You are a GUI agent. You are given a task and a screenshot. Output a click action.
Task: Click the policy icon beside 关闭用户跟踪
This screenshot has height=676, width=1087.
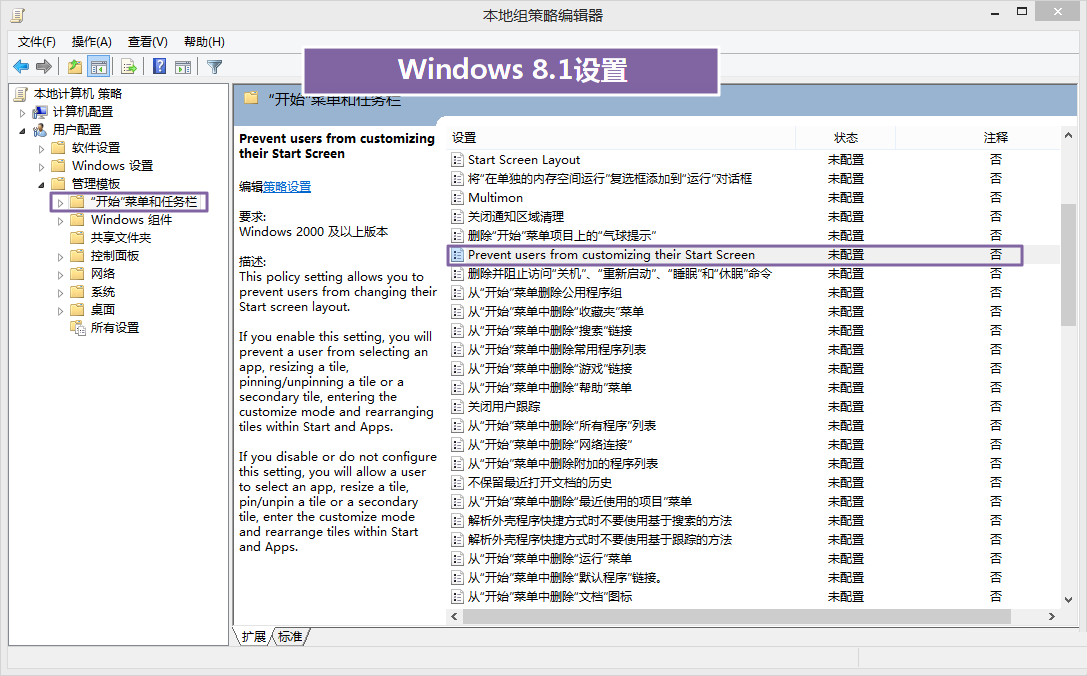pos(458,407)
